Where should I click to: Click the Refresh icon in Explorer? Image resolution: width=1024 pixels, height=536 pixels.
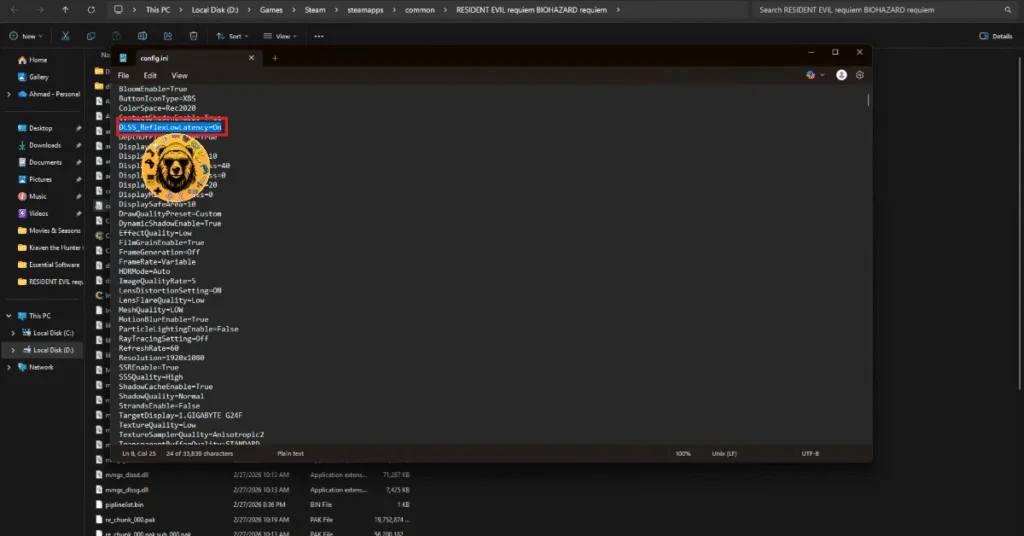pyautogui.click(x=91, y=10)
